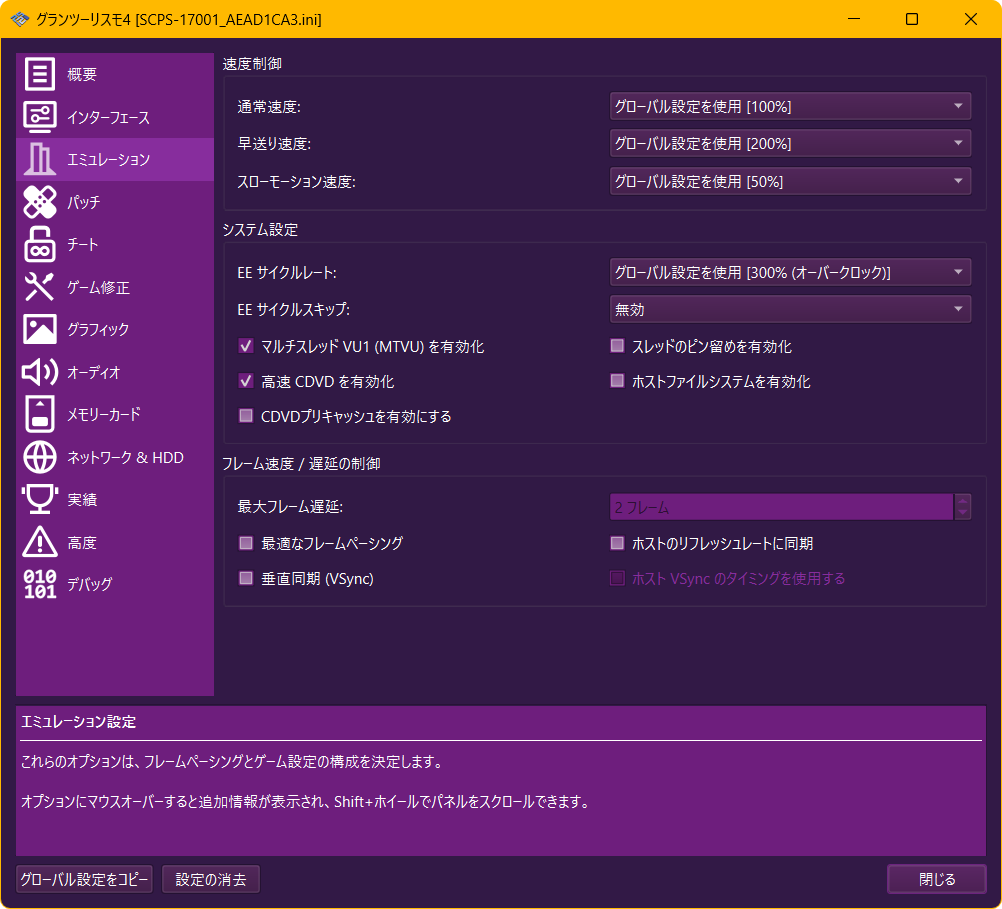Screen dimensions: 1002x909
Task: Click the 設定の消去 button
Action: [211, 880]
